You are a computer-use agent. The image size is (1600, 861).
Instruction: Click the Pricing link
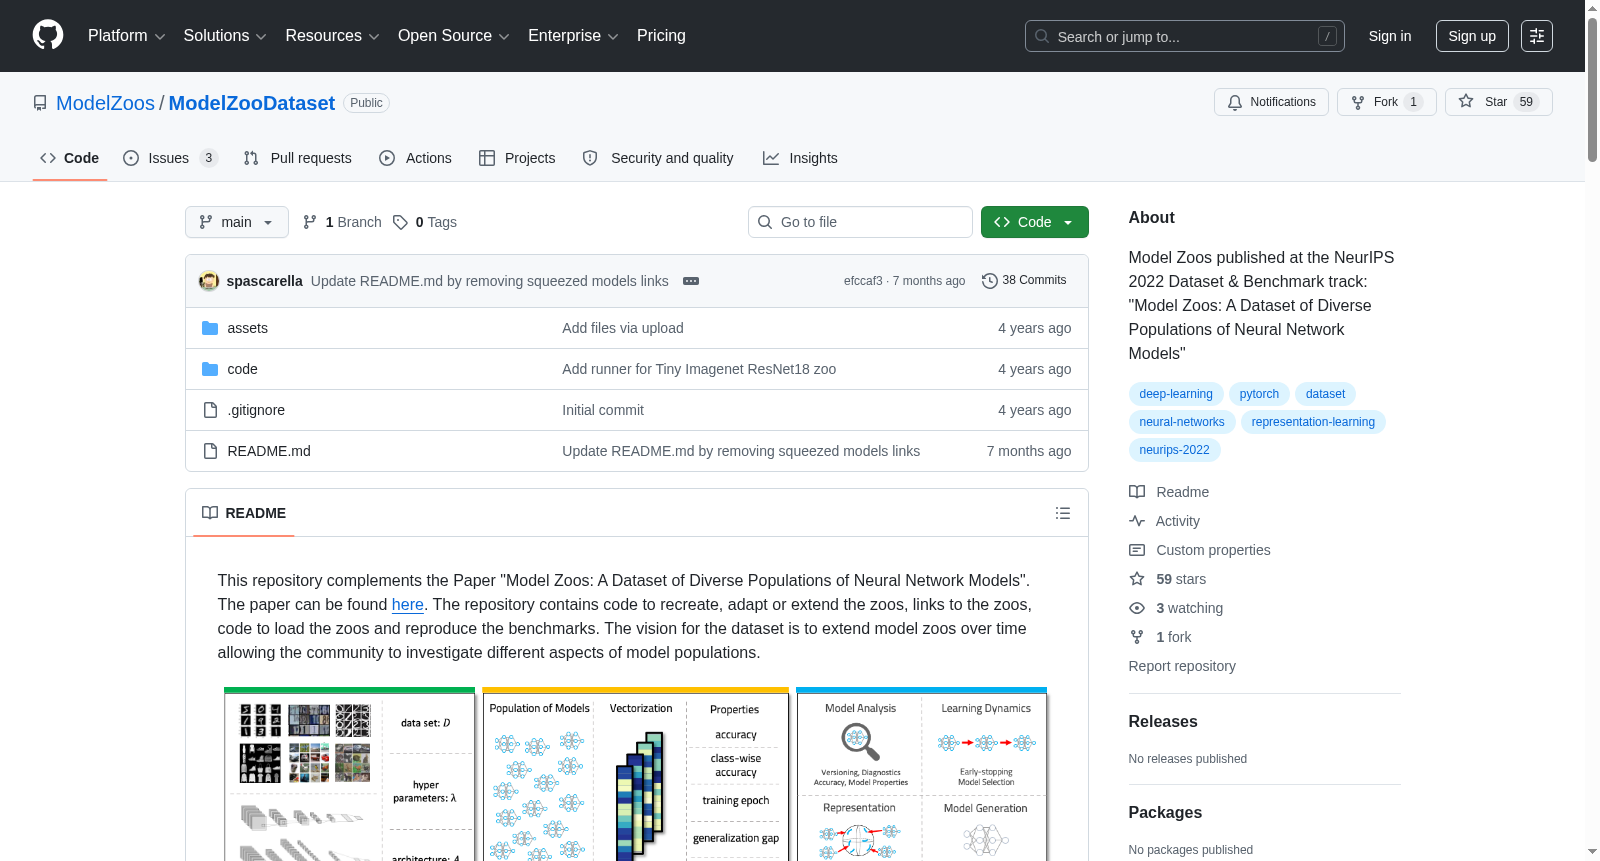click(661, 36)
